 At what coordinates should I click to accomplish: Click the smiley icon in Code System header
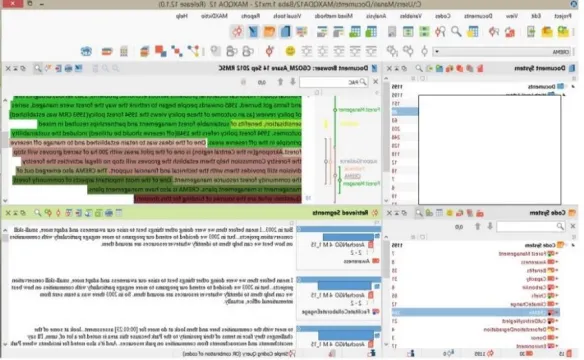pos(450,213)
